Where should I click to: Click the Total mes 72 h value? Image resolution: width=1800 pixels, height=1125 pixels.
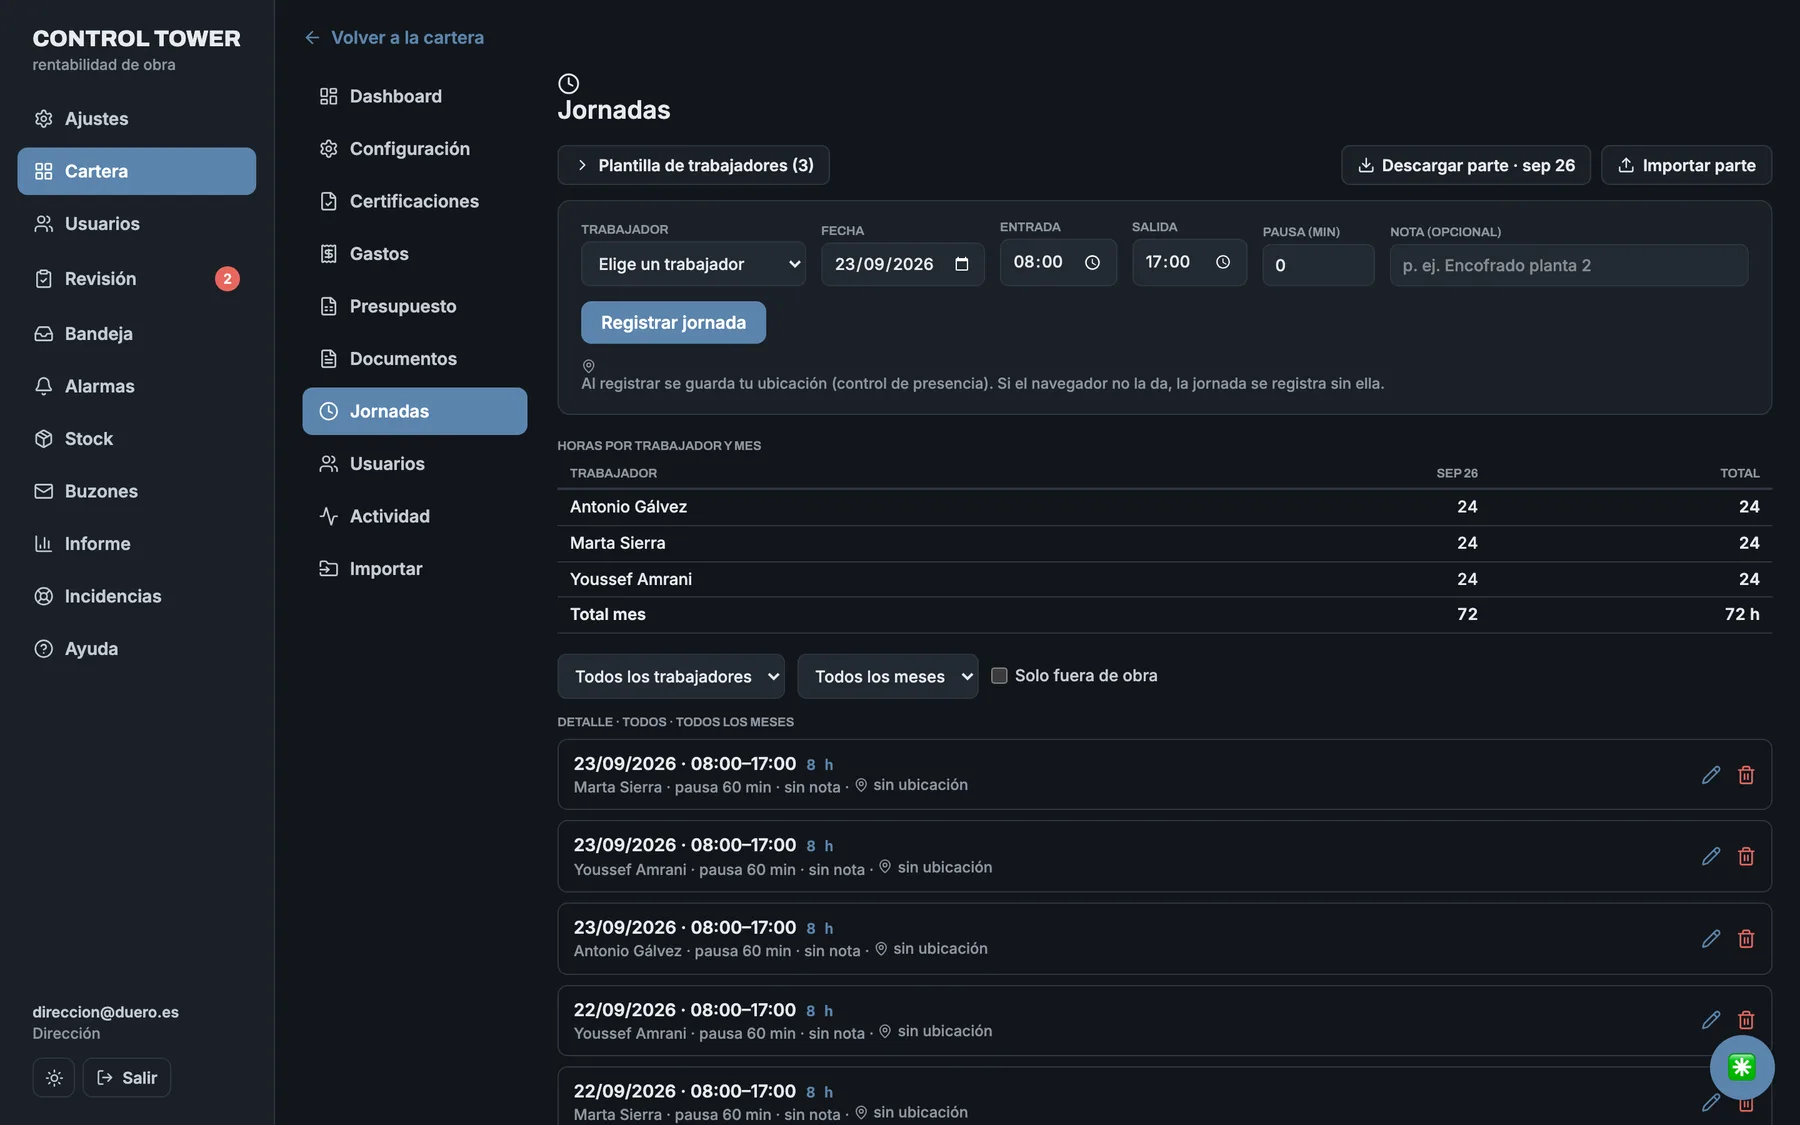point(1742,614)
